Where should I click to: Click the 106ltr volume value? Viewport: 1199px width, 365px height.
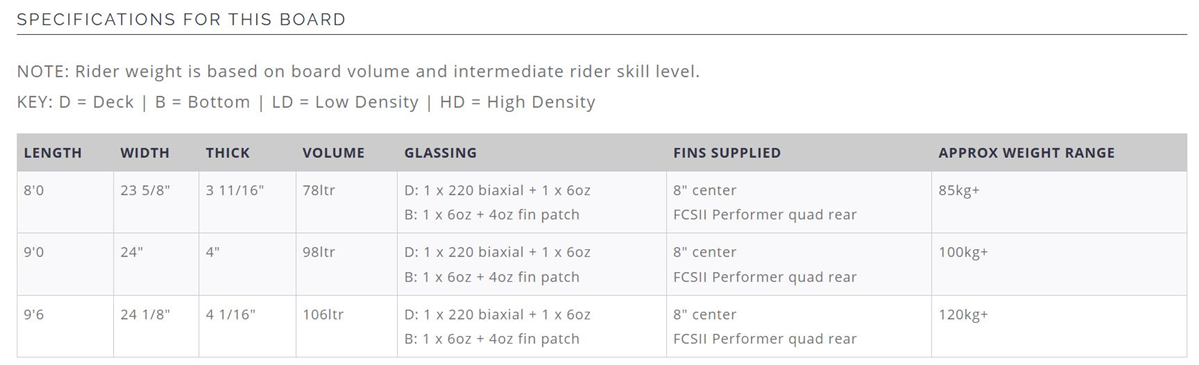[x=323, y=314]
